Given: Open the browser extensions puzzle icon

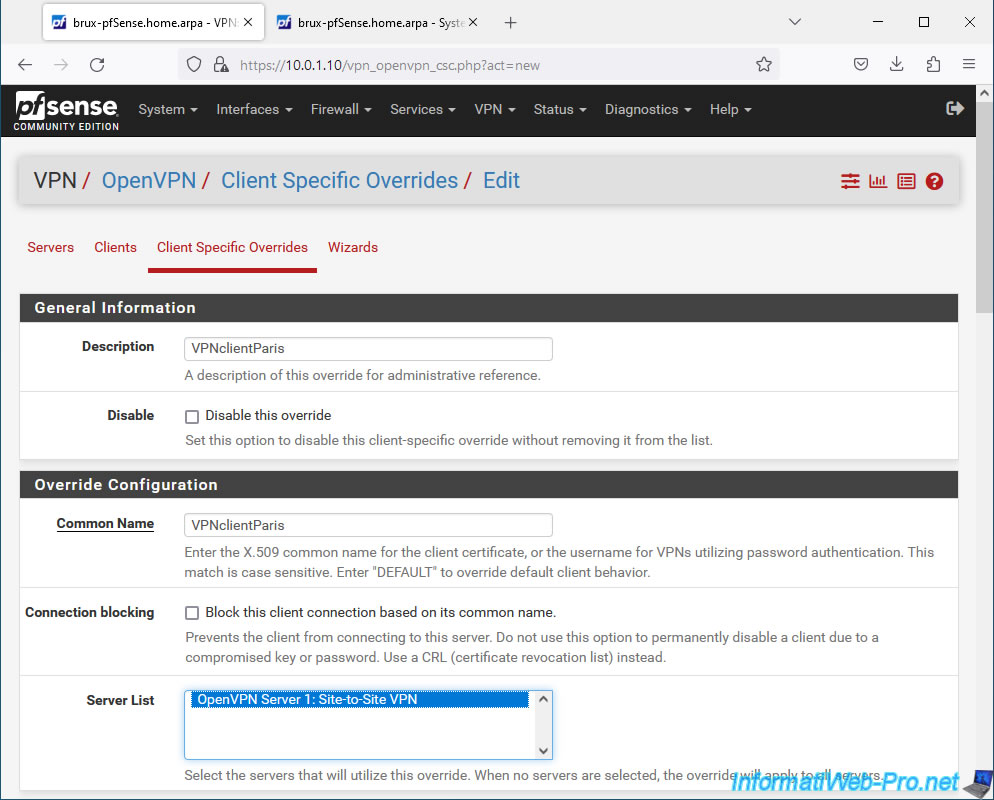Looking at the screenshot, I should (x=933, y=64).
